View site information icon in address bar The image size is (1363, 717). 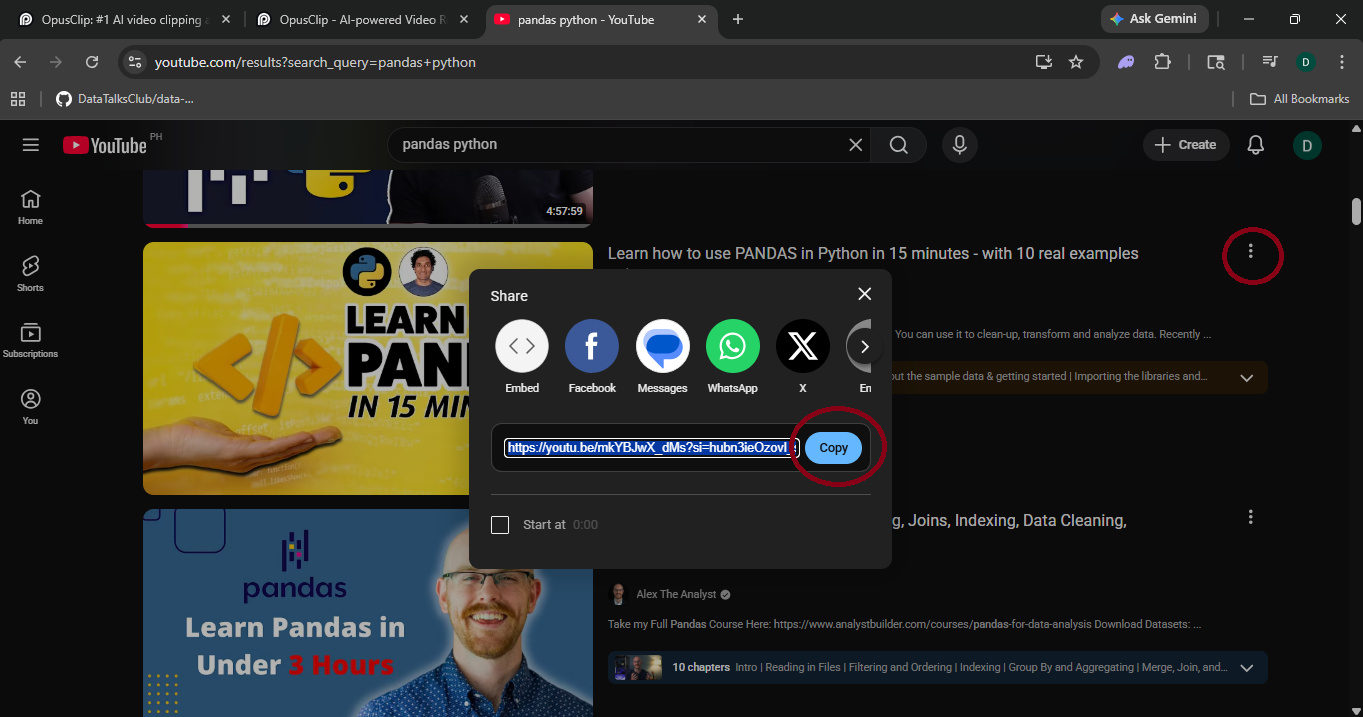pyautogui.click(x=135, y=62)
